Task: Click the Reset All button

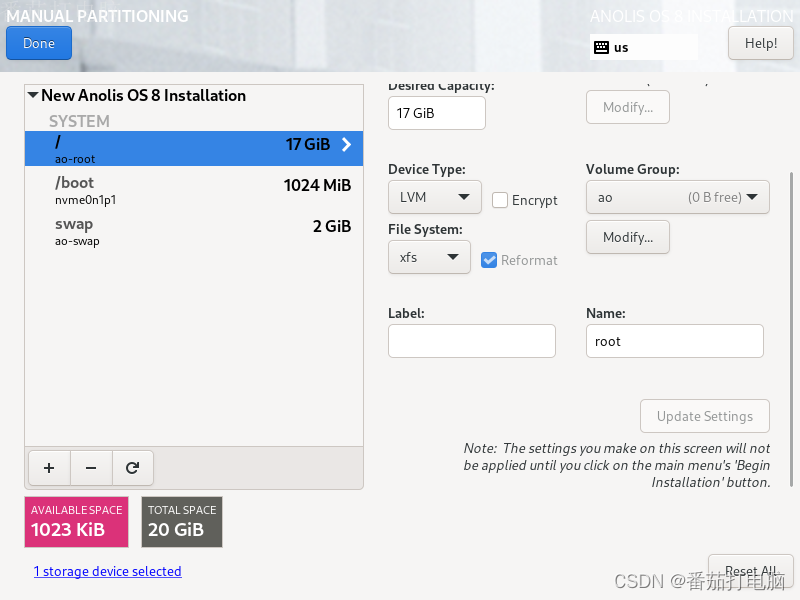Action: click(x=751, y=571)
